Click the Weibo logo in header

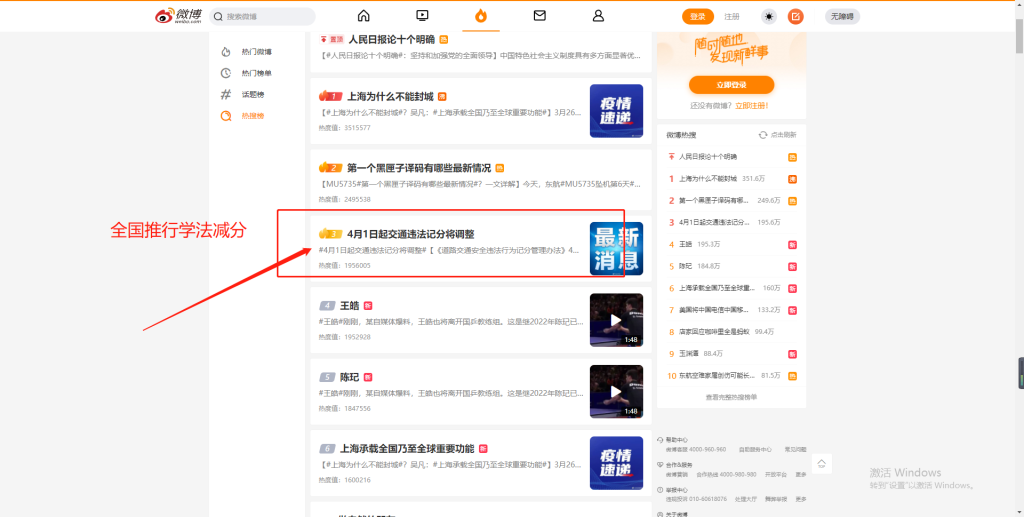click(178, 16)
